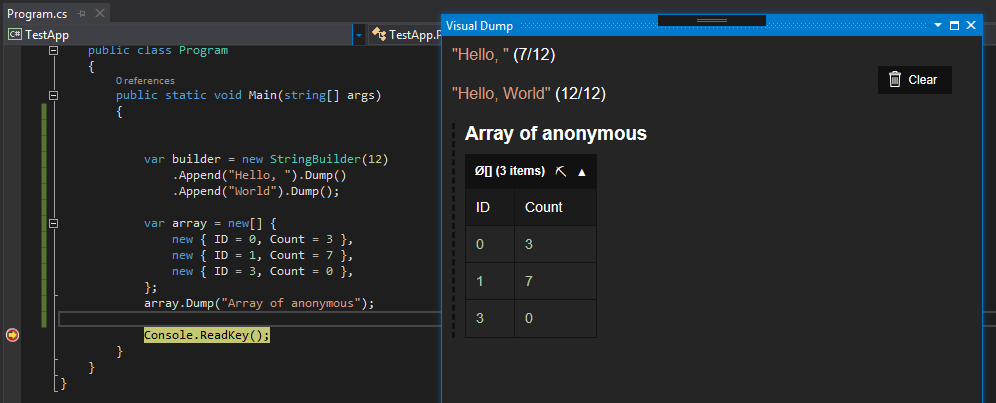This screenshot has width=996, height=403.
Task: Click the Count cell with value 7
Action: [555, 282]
